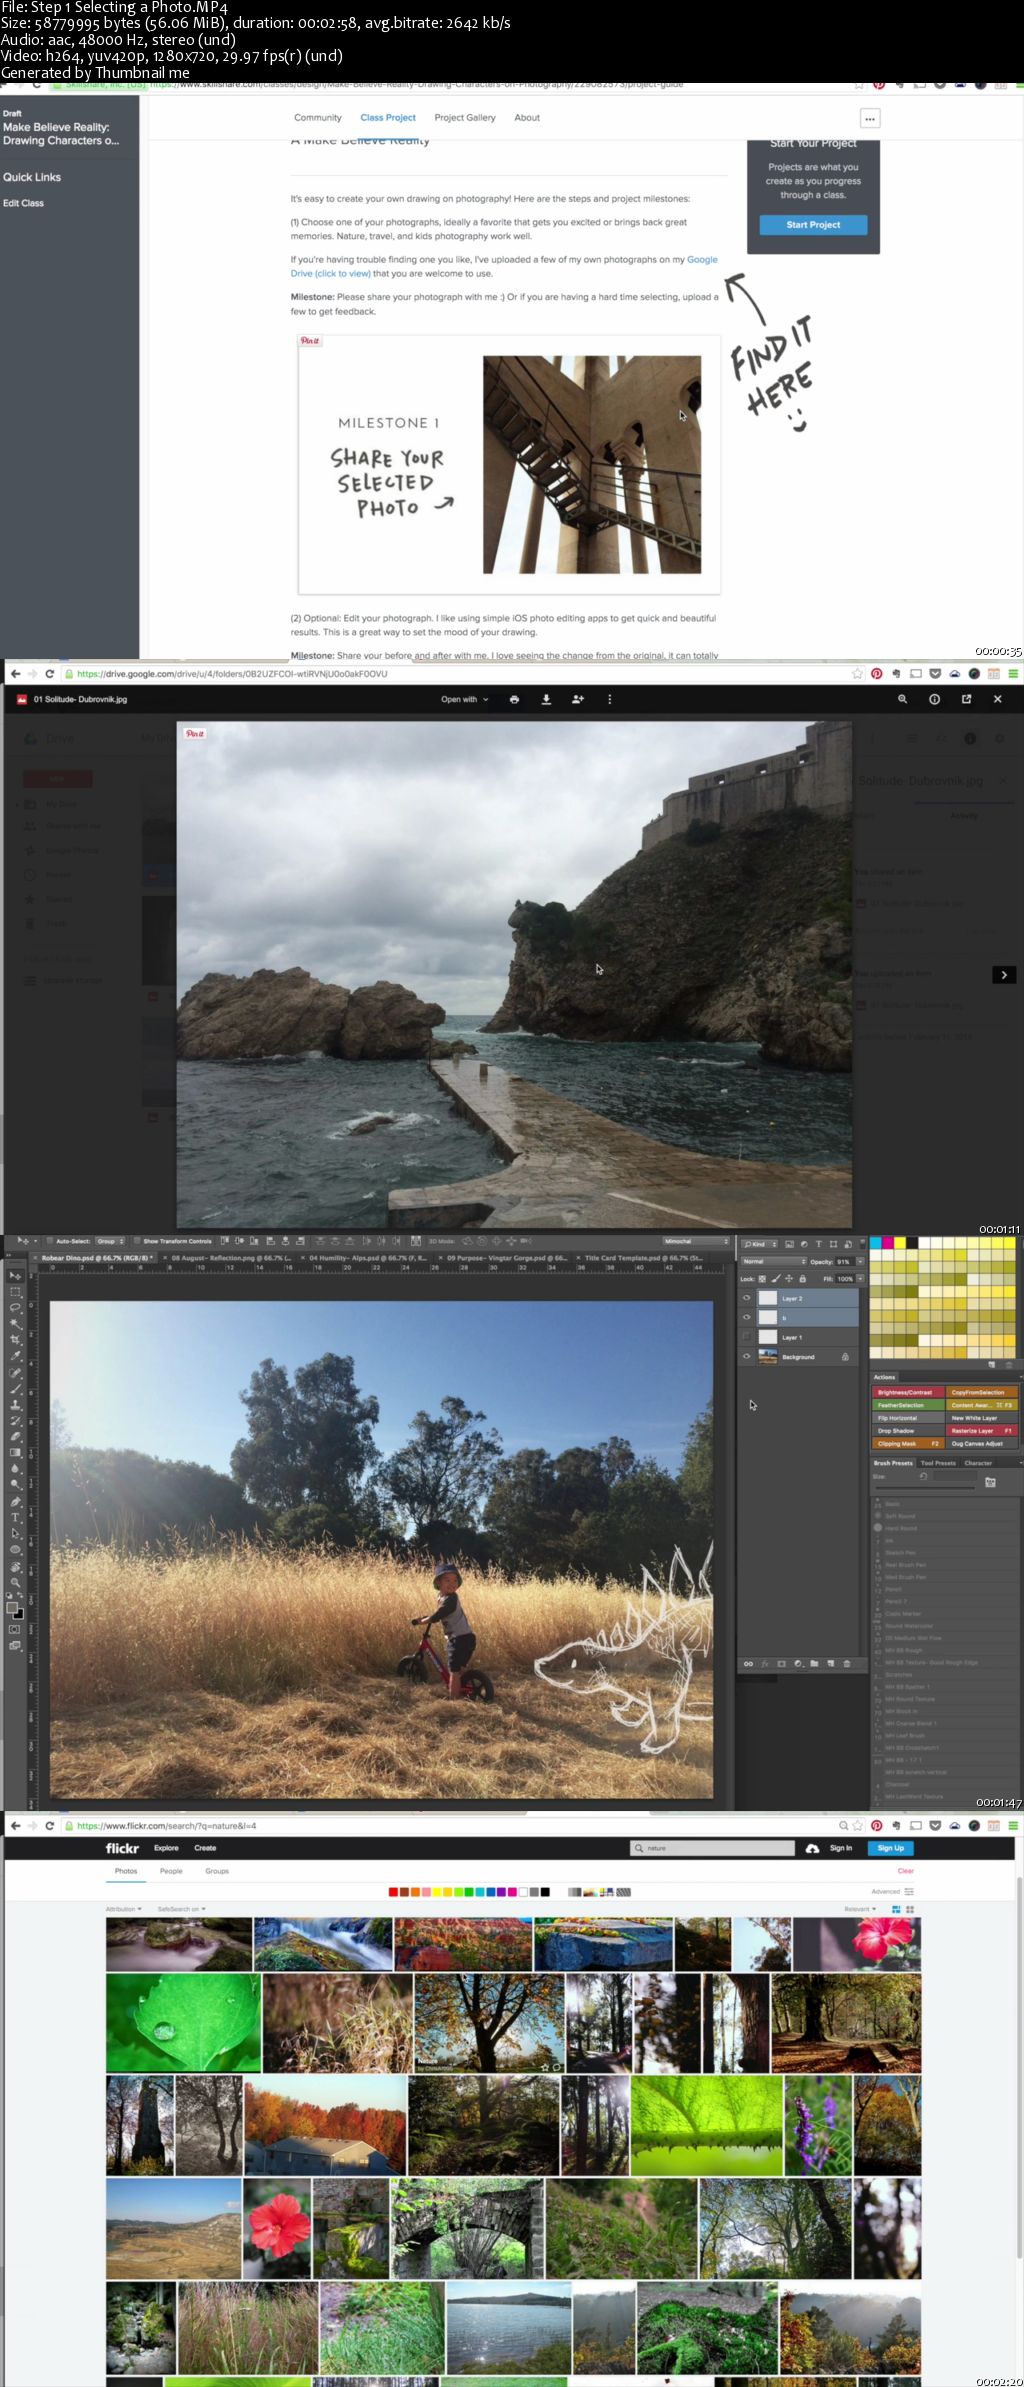Click delete layer trash icon in Layers panel
This screenshot has width=1024, height=2387.
(847, 1664)
